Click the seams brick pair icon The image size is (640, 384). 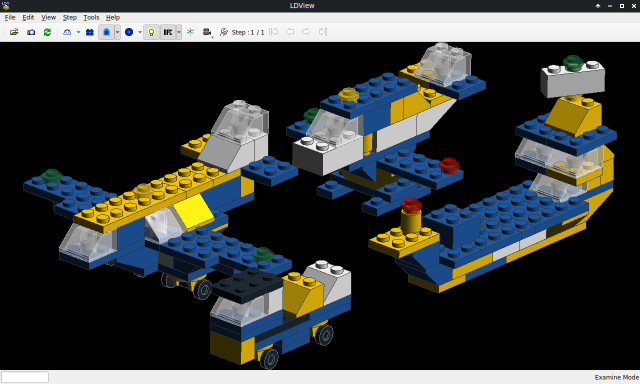90,32
